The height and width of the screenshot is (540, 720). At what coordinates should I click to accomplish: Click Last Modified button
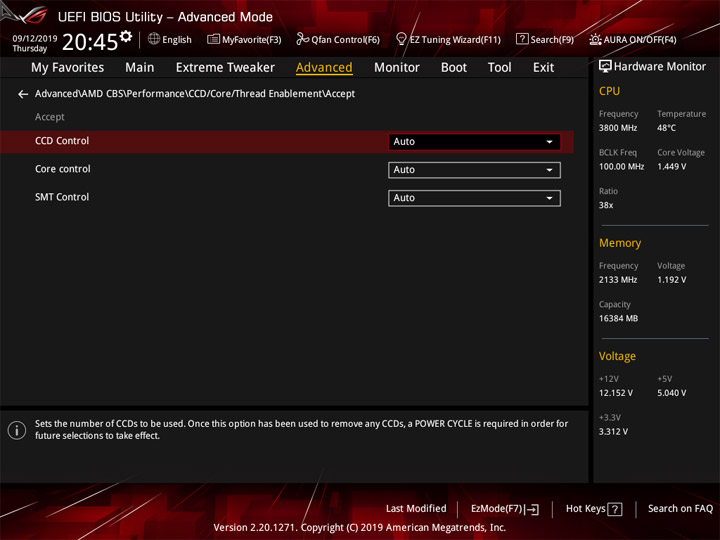click(416, 509)
